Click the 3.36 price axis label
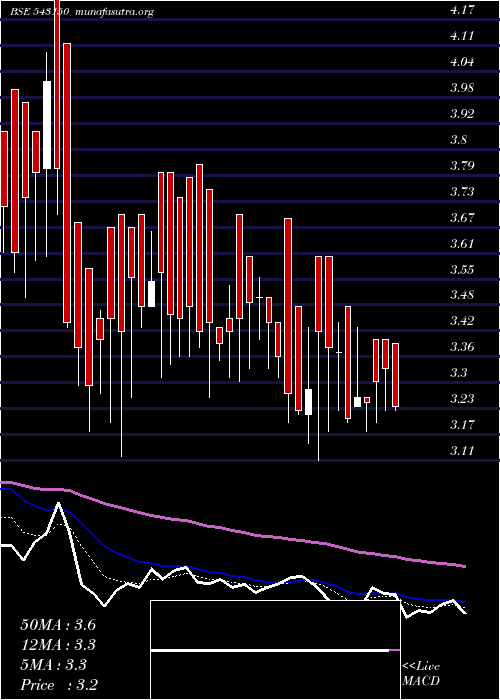This screenshot has height=700, width=500. pyautogui.click(x=462, y=346)
